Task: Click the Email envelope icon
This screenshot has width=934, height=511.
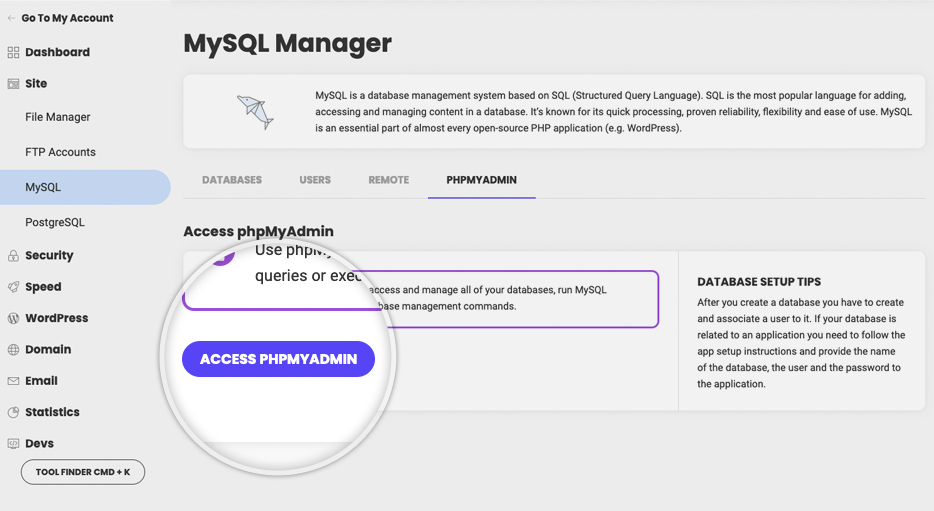Action: point(13,381)
